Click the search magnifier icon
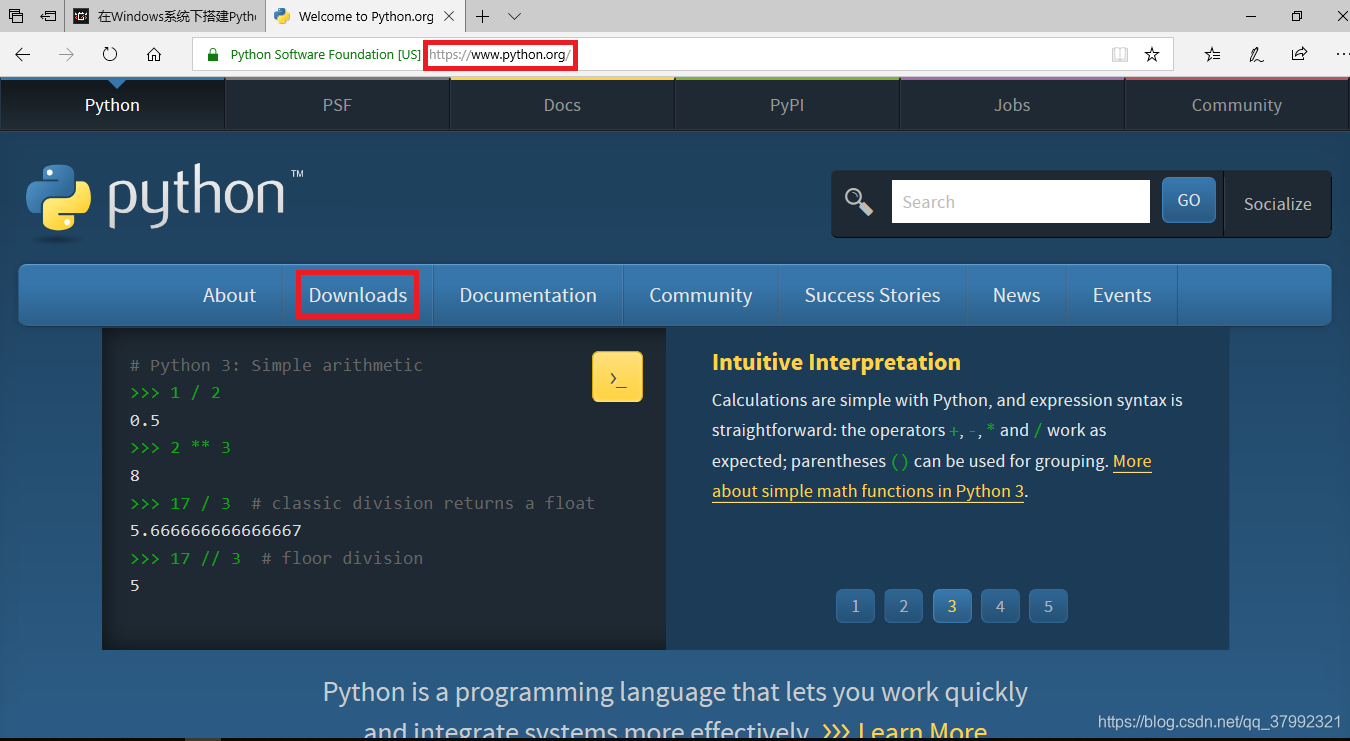Screen dimensions: 1350x741 (859, 202)
